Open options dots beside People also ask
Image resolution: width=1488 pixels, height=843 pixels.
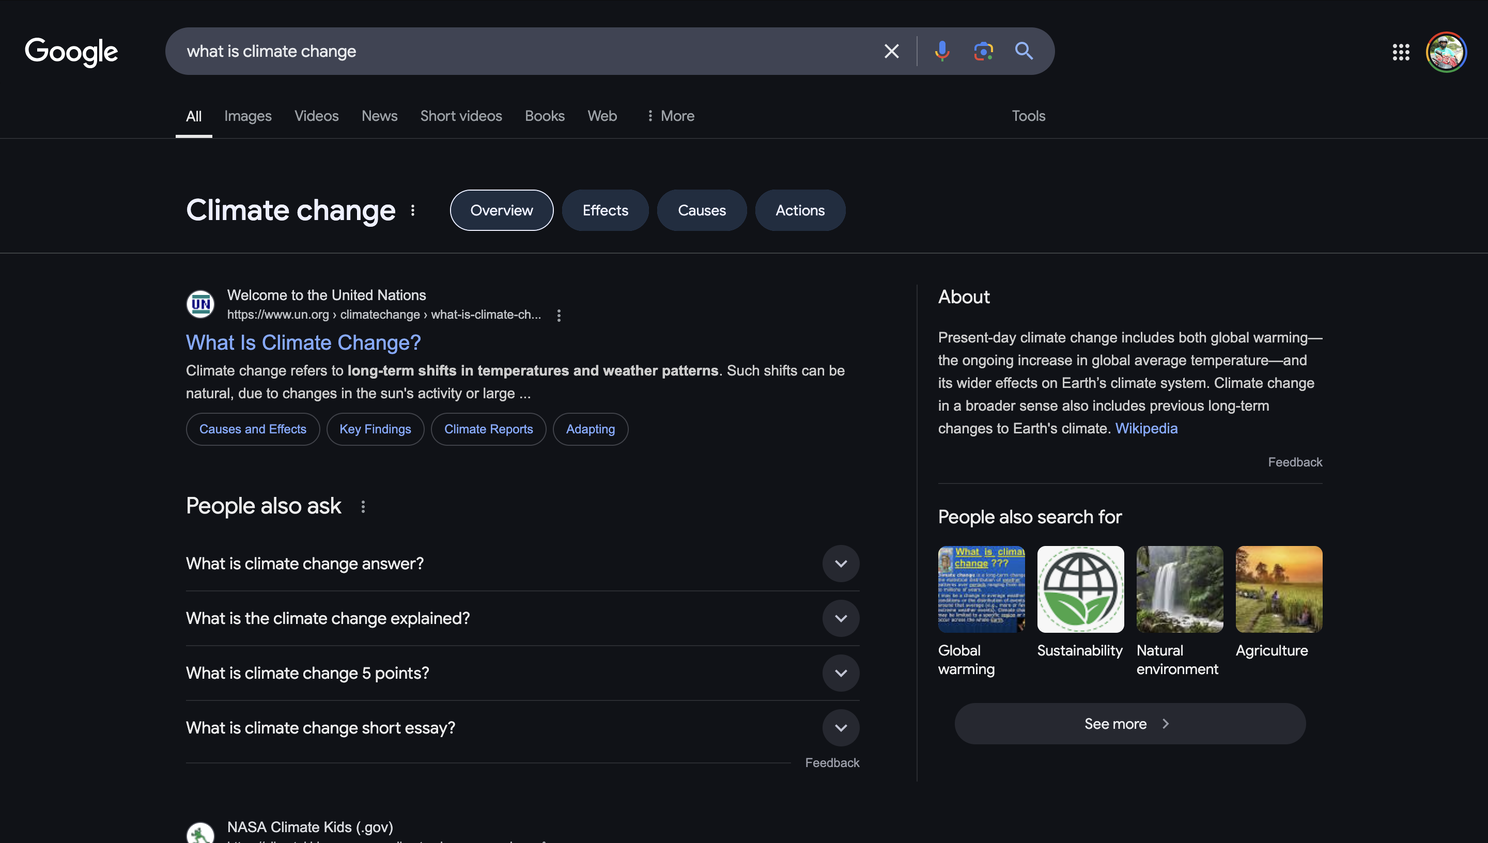pyautogui.click(x=363, y=507)
